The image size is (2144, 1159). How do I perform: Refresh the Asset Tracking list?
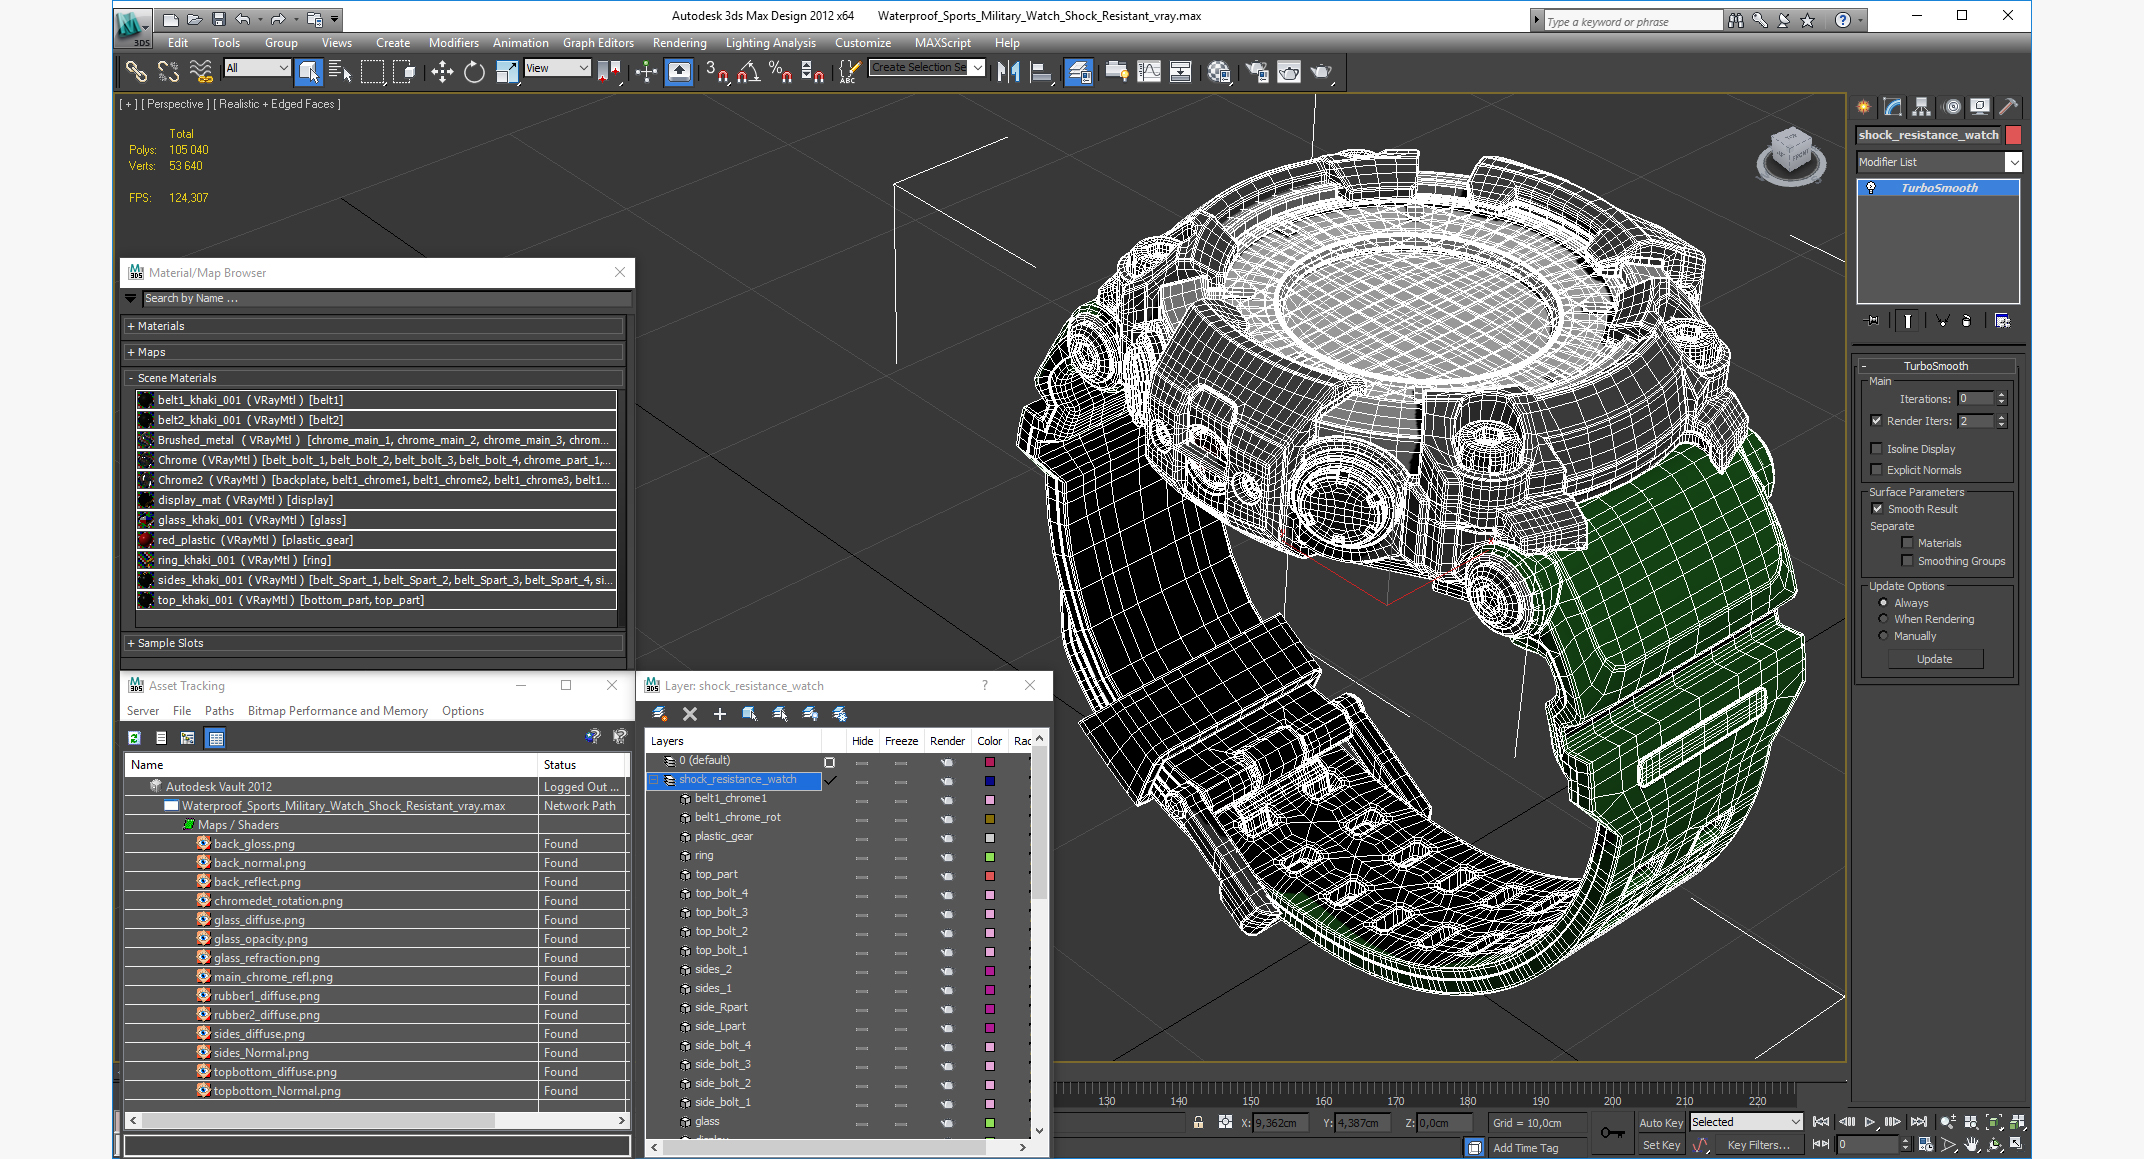pos(134,737)
